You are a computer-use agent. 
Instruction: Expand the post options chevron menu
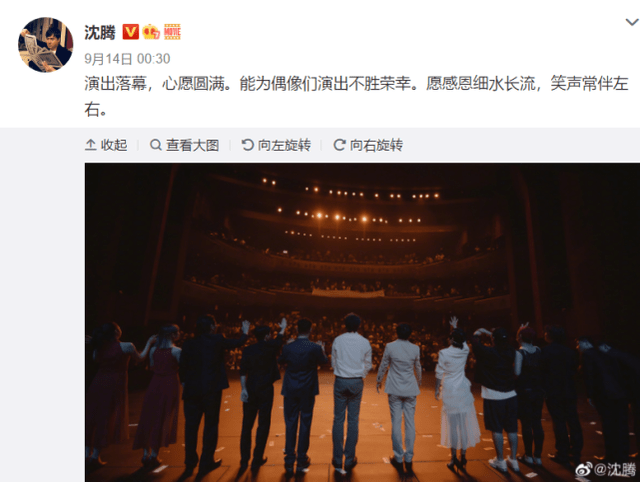click(632, 22)
